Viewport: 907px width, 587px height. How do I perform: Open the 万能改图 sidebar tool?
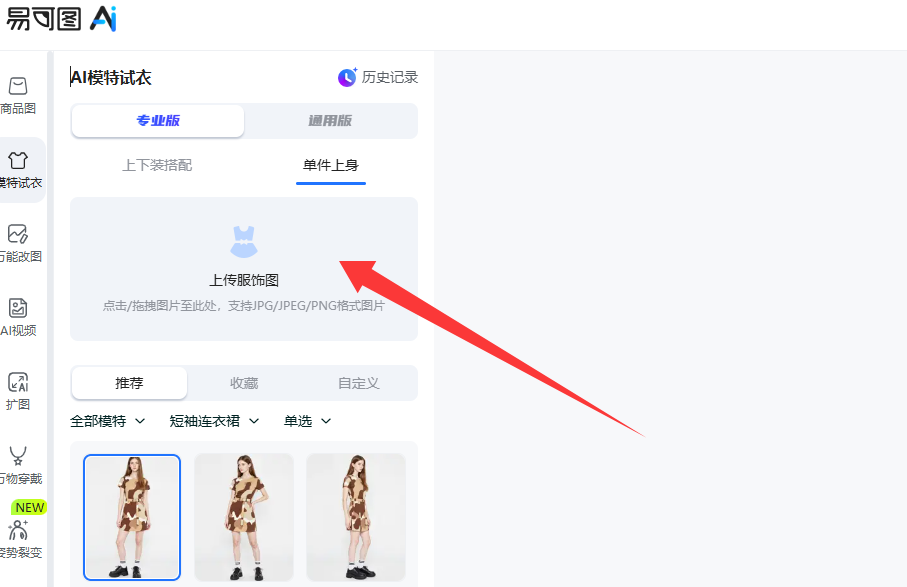pyautogui.click(x=18, y=235)
